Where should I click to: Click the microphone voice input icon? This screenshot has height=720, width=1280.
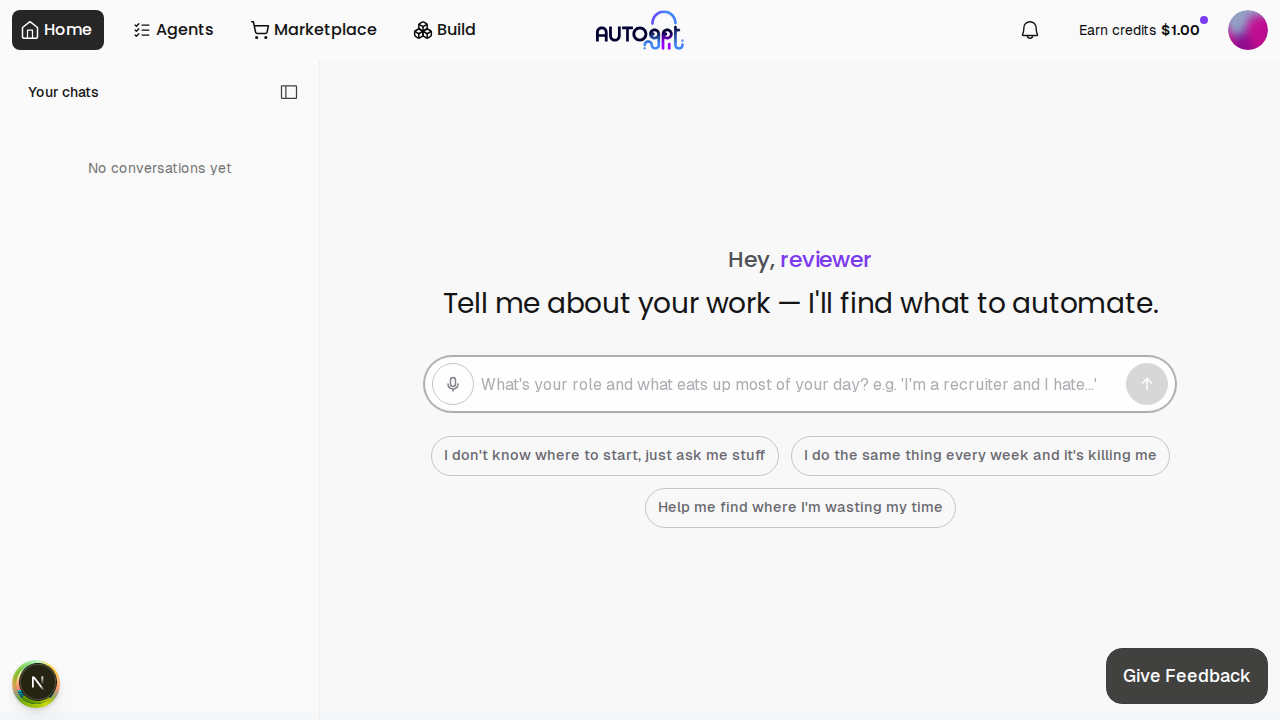453,384
